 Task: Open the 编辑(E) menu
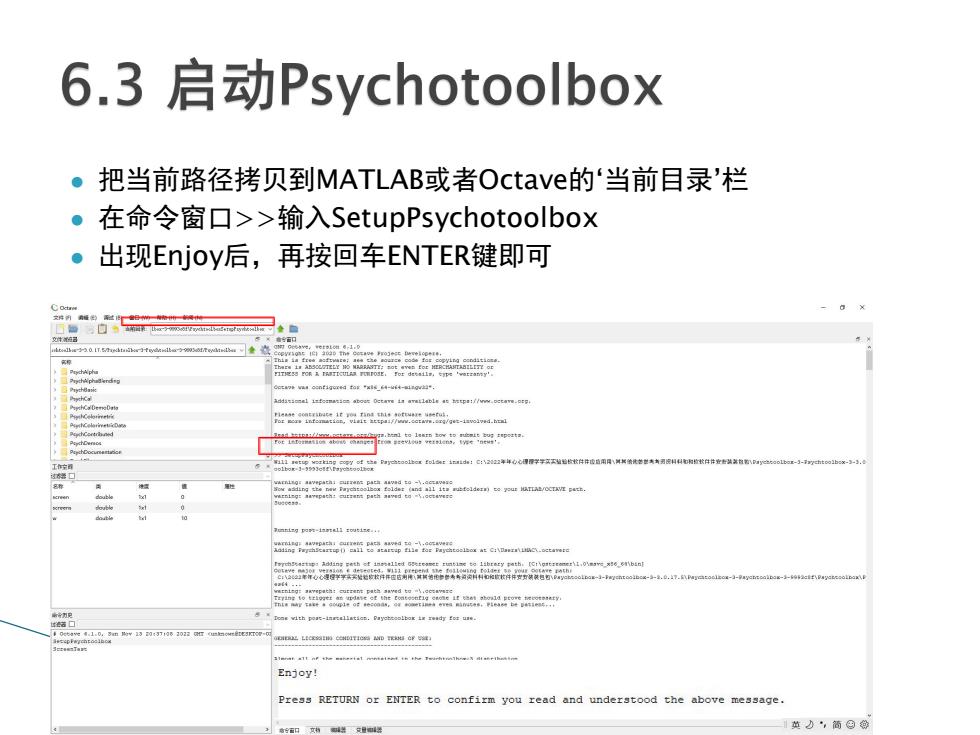point(88,318)
